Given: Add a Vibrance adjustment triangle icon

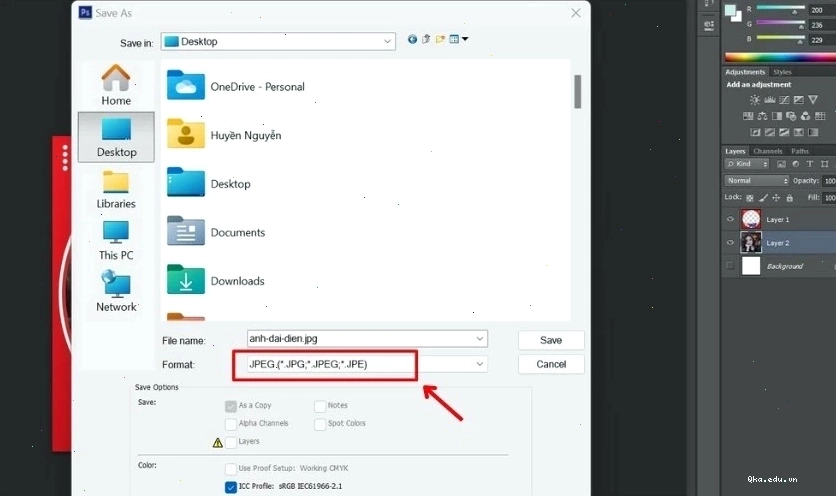Looking at the screenshot, I should tap(813, 100).
